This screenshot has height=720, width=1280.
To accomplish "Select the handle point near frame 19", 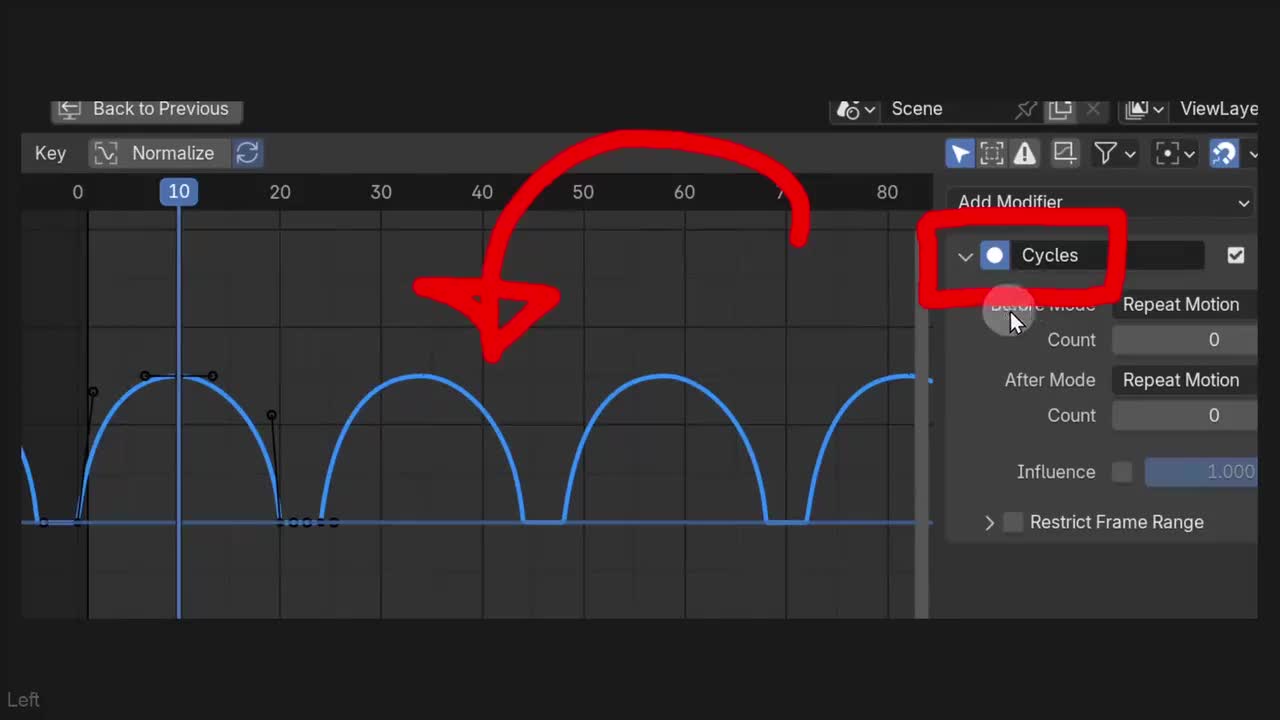I will tap(271, 415).
